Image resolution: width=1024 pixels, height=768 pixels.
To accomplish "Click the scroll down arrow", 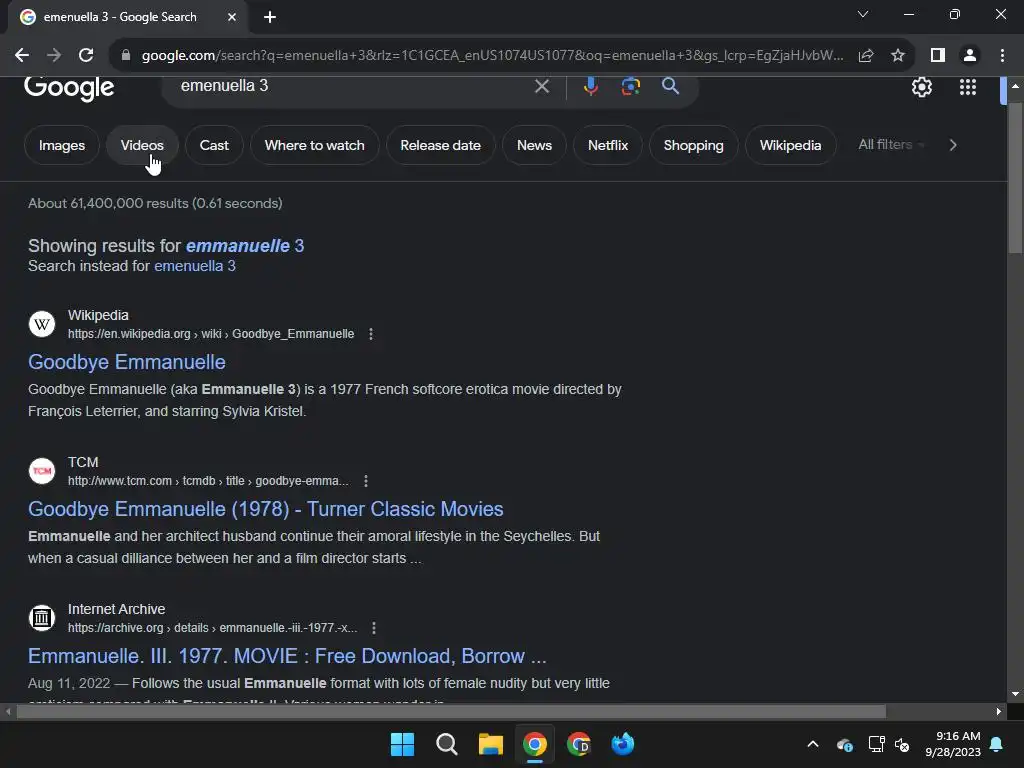I will click(x=1015, y=695).
